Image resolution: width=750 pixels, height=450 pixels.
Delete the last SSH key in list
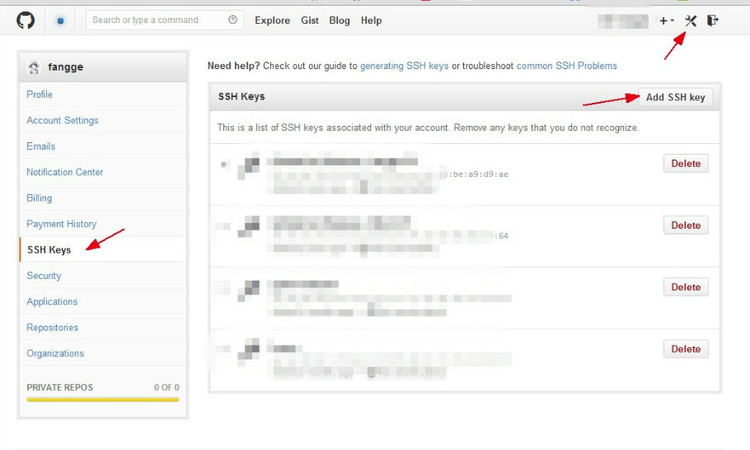(x=685, y=349)
